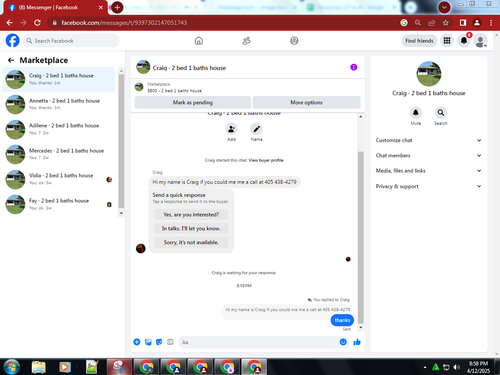The height and width of the screenshot is (375, 500).
Task: Click the Add people icon in the chat
Action: (x=231, y=129)
